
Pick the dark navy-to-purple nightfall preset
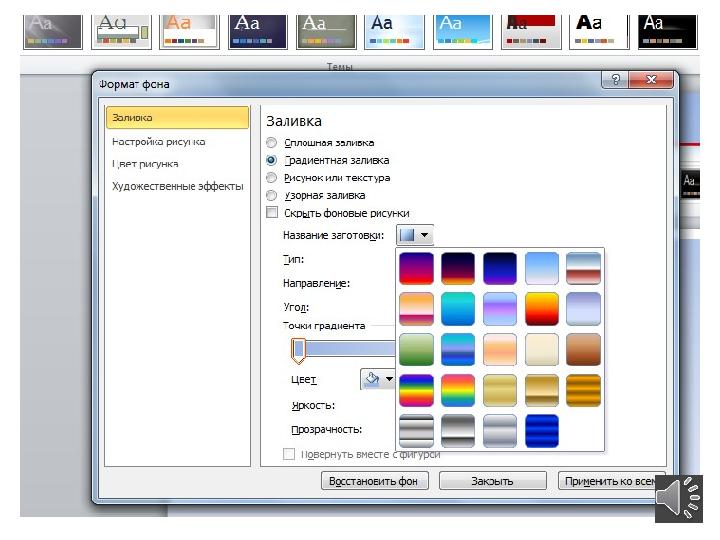[x=500, y=268]
